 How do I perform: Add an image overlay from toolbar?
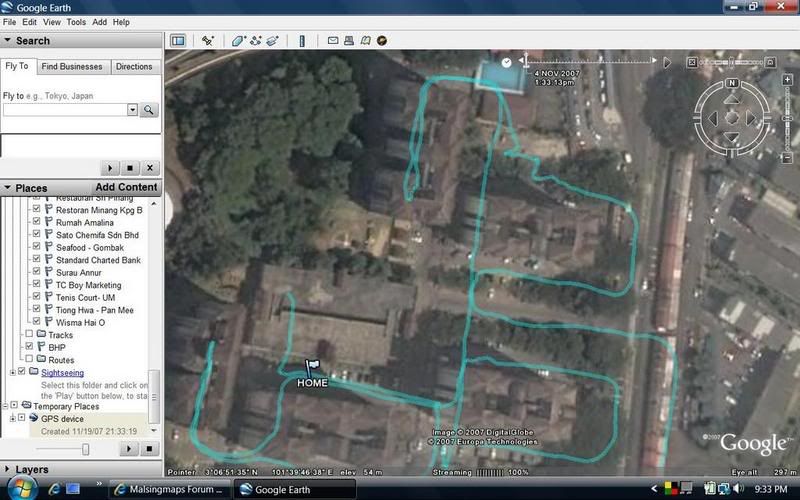coord(272,41)
